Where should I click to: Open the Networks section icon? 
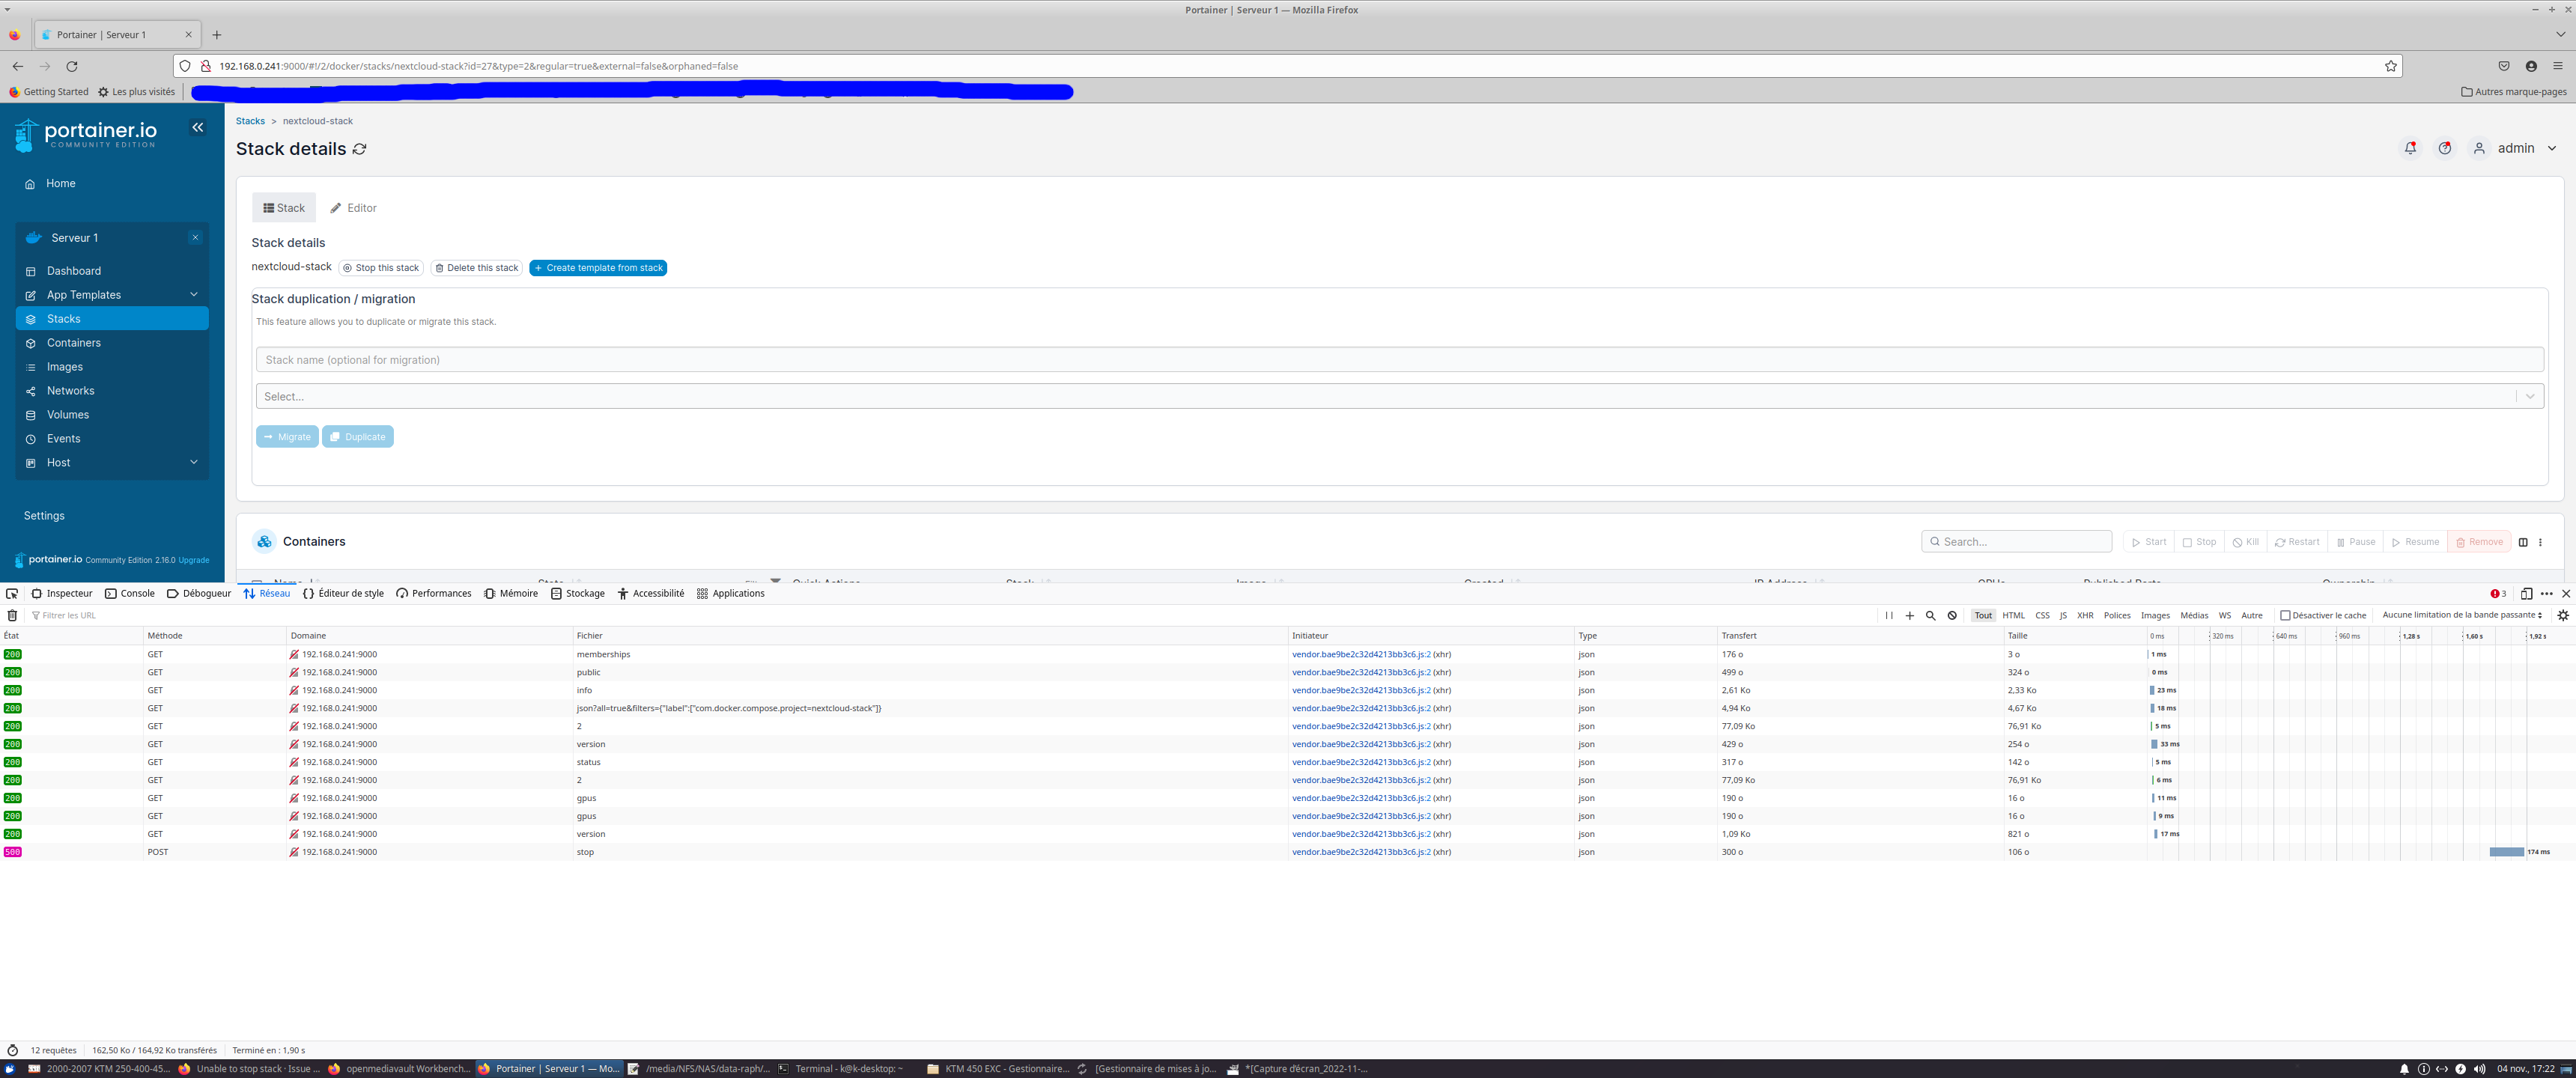[31, 390]
